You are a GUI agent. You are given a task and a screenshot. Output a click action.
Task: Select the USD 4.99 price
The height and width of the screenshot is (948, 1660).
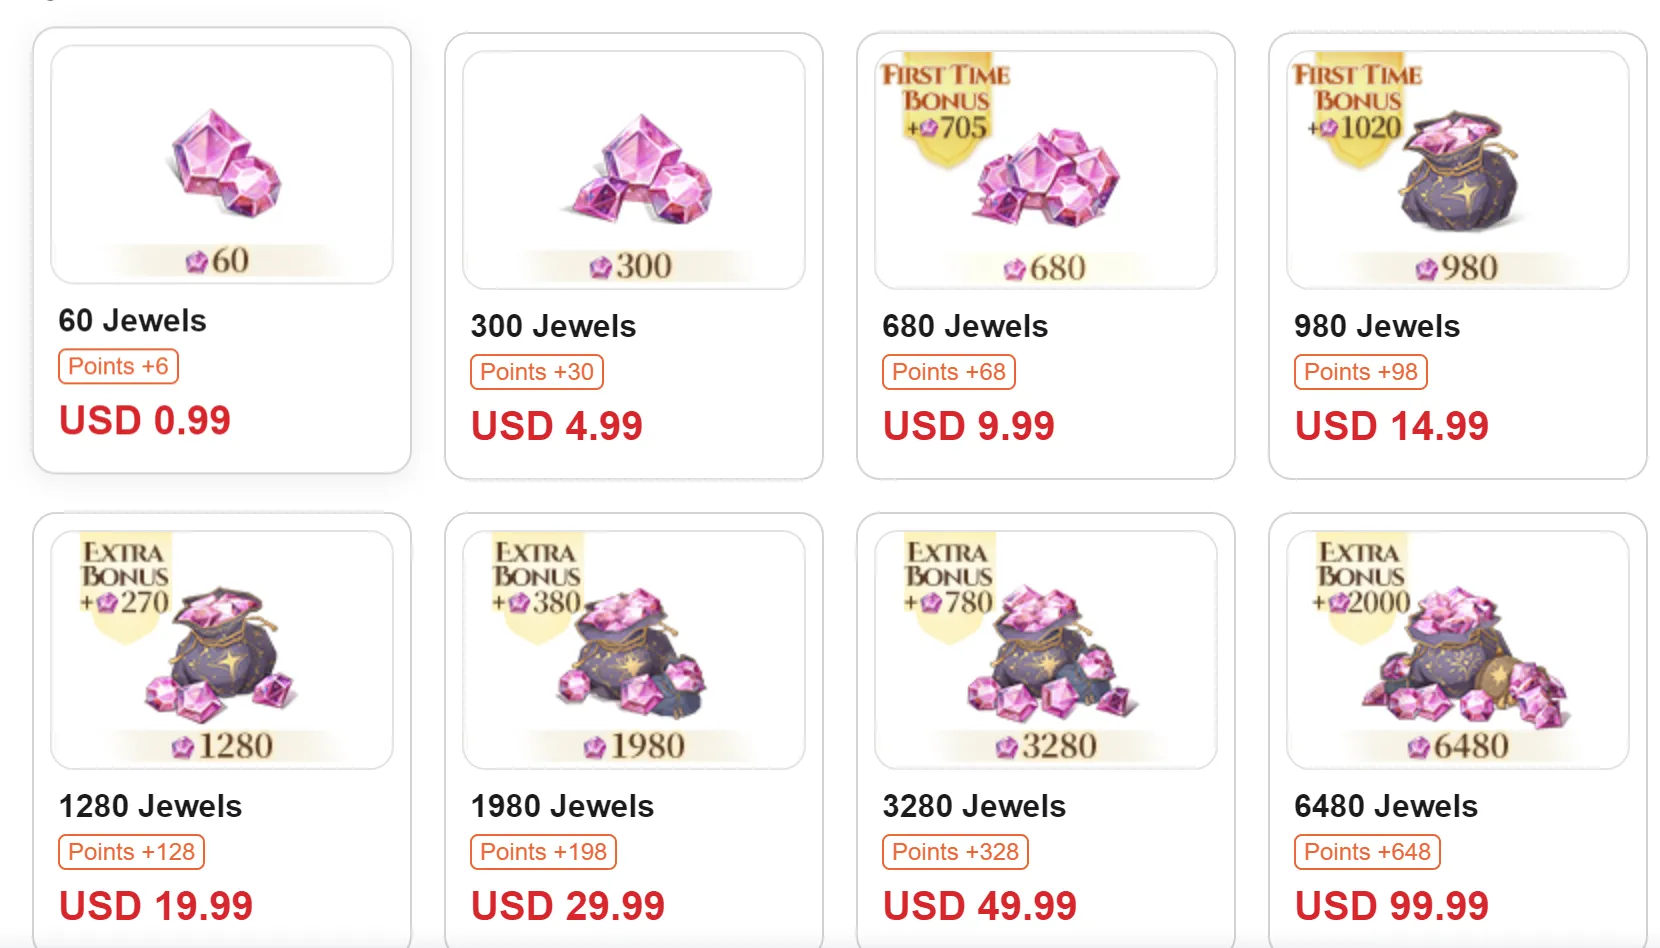557,426
